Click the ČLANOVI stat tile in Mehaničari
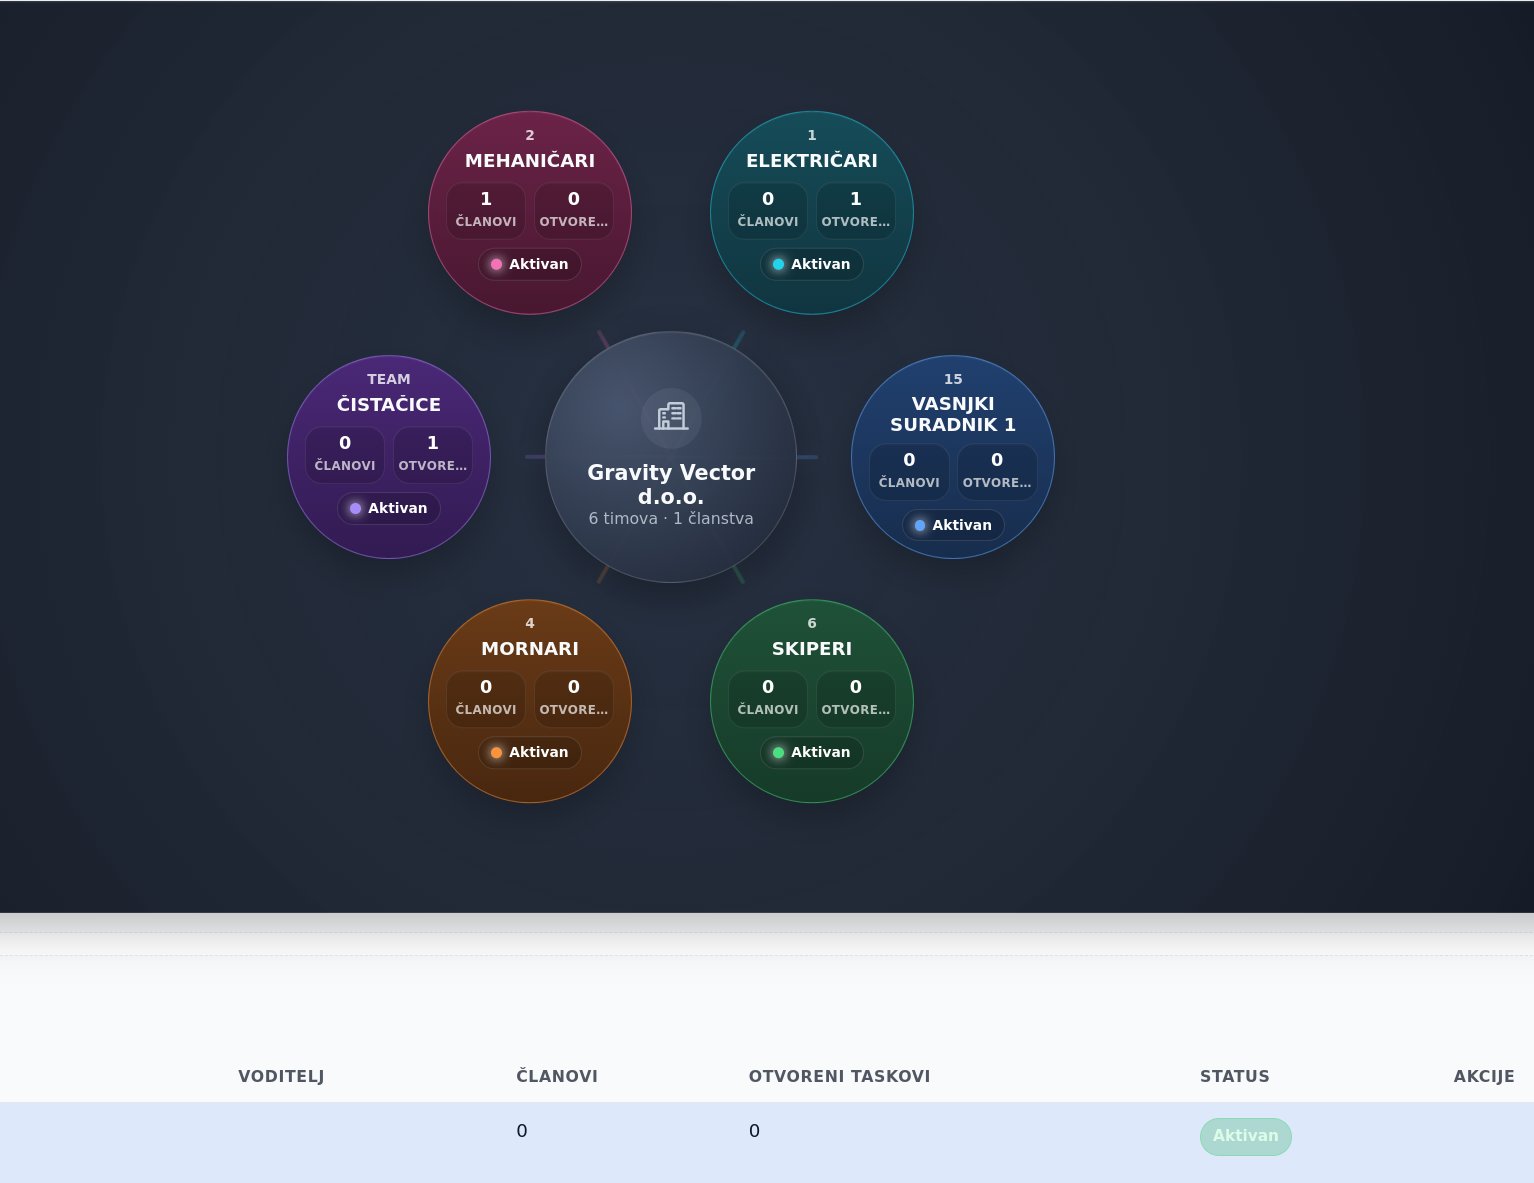Viewport: 1534px width, 1183px height. point(486,210)
